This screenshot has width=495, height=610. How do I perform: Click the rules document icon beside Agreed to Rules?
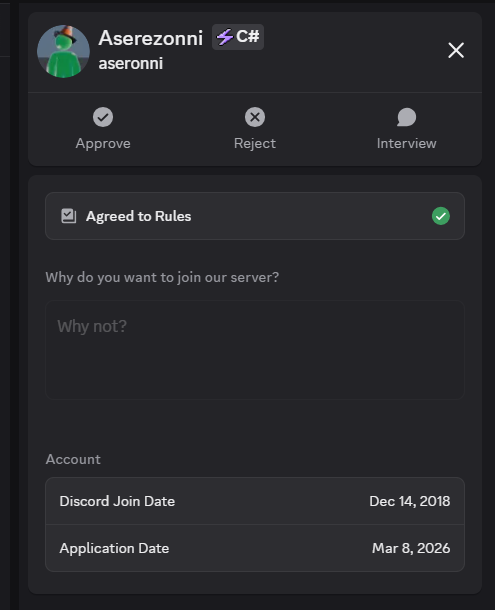click(x=68, y=216)
